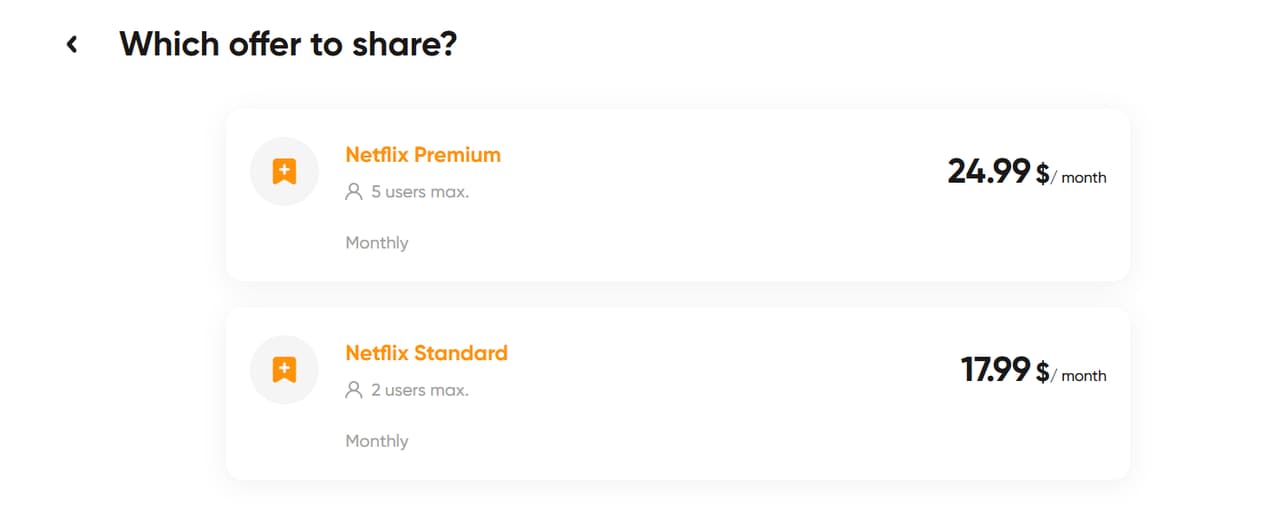The height and width of the screenshot is (523, 1280).
Task: Click 'Monthly' label in Netflix Premium card
Action: (x=377, y=243)
